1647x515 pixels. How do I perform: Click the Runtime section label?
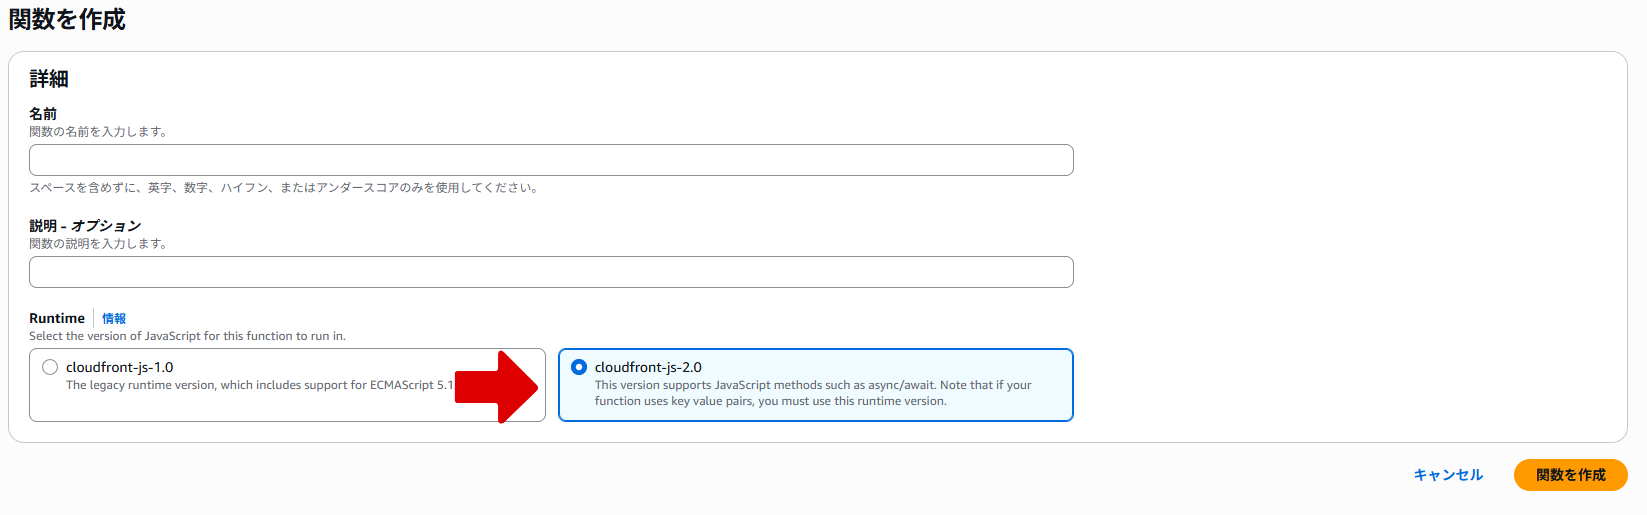pyautogui.click(x=57, y=319)
